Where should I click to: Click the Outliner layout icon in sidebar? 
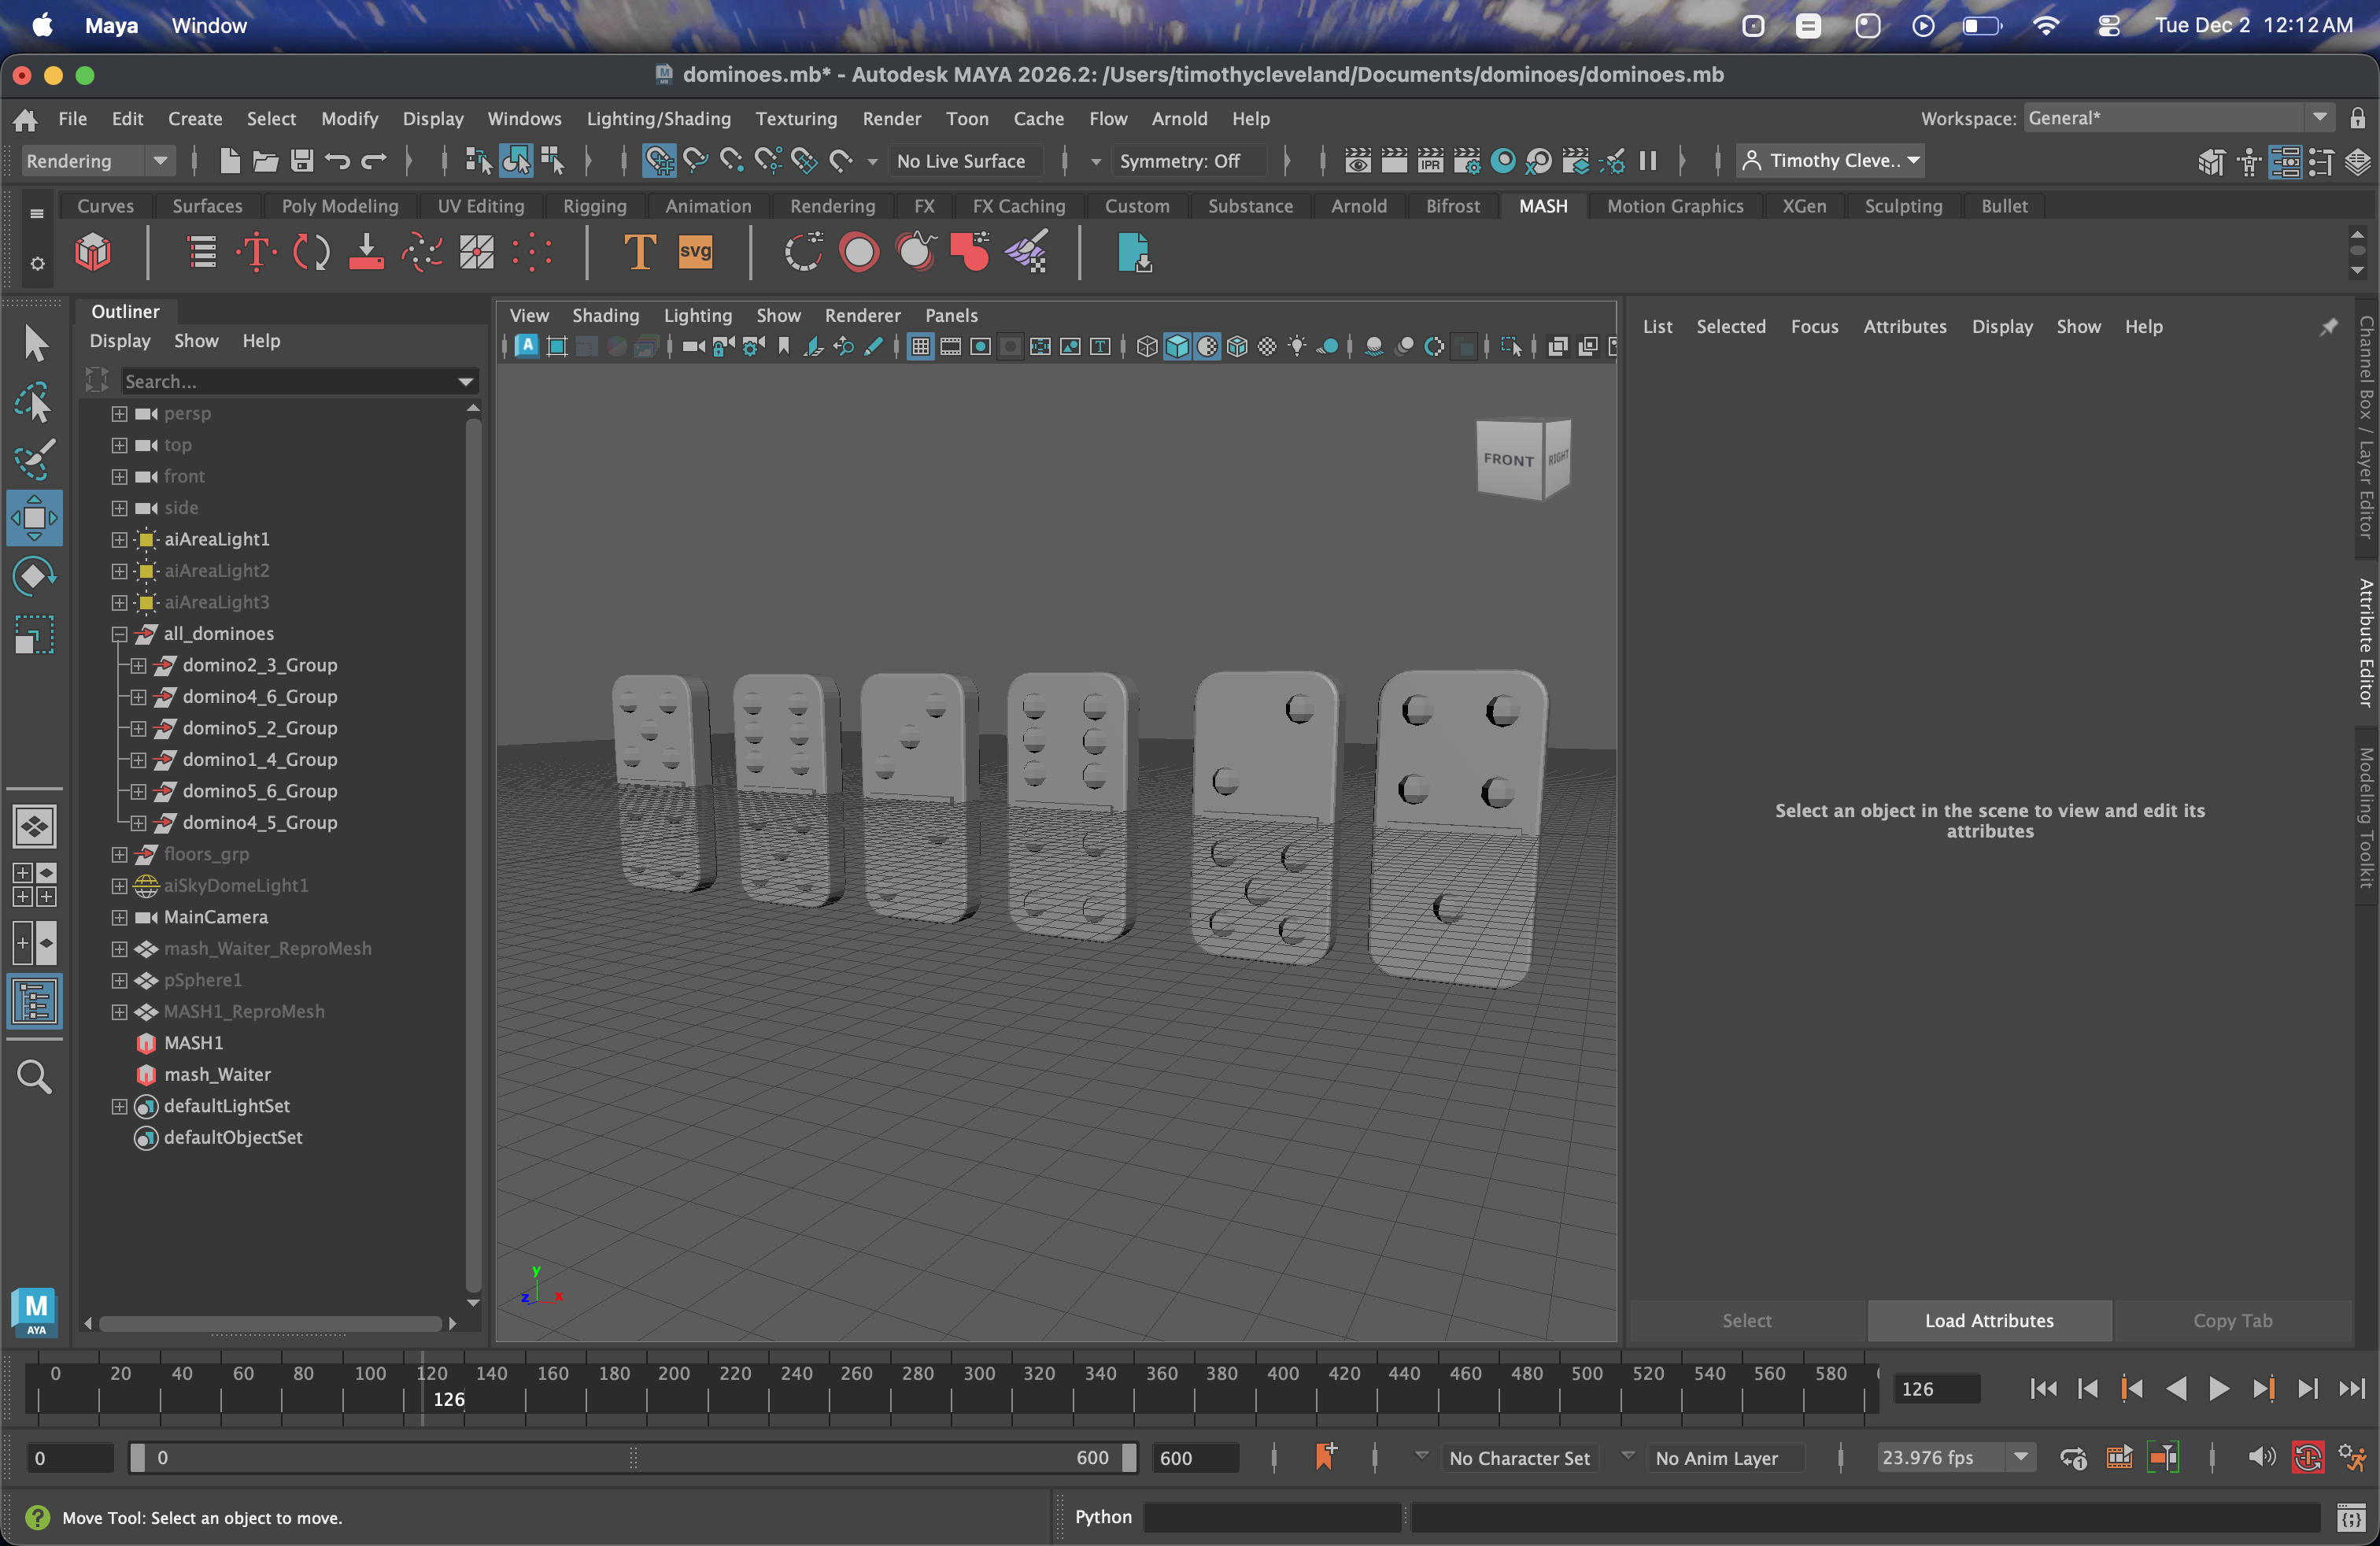tap(34, 1001)
